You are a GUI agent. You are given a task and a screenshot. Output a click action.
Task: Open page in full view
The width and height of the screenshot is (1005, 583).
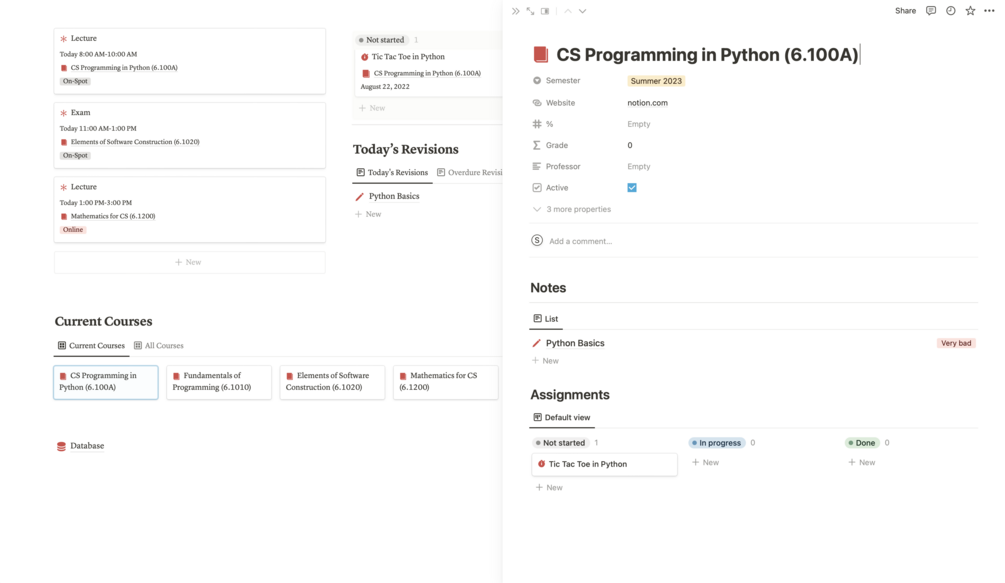(530, 11)
